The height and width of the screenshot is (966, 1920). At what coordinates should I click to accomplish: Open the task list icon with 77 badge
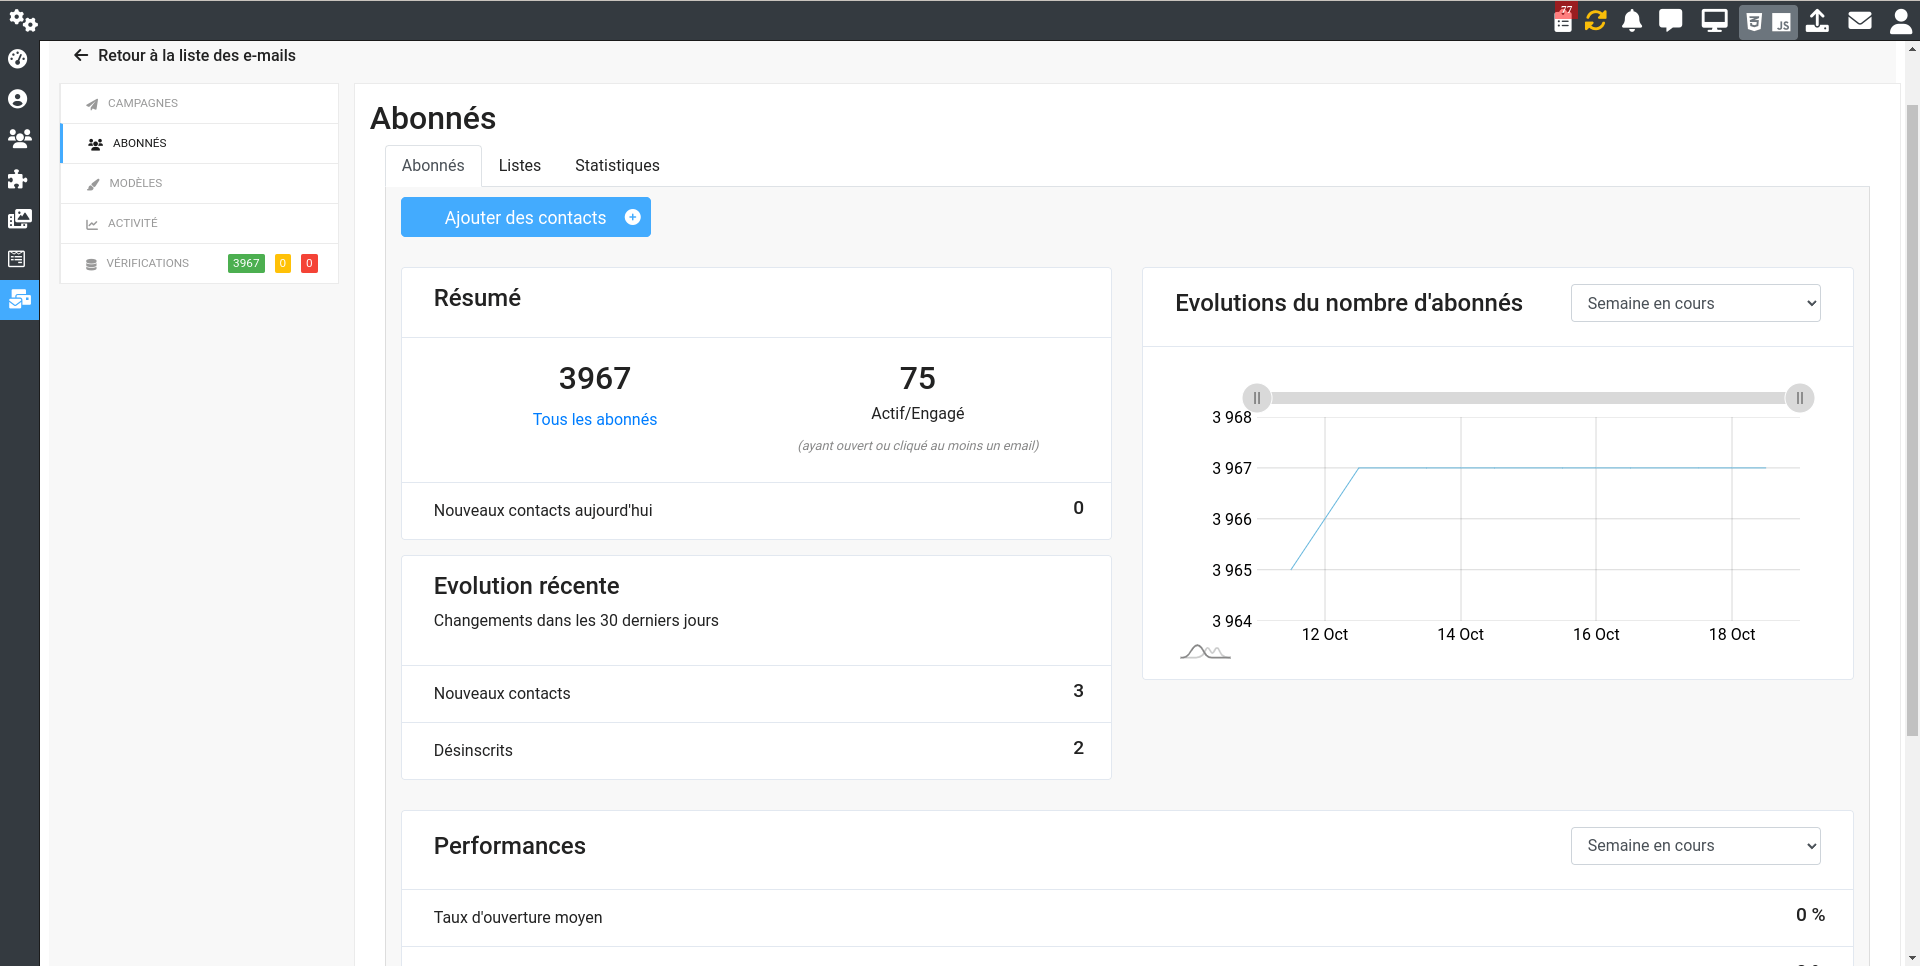coord(1563,20)
